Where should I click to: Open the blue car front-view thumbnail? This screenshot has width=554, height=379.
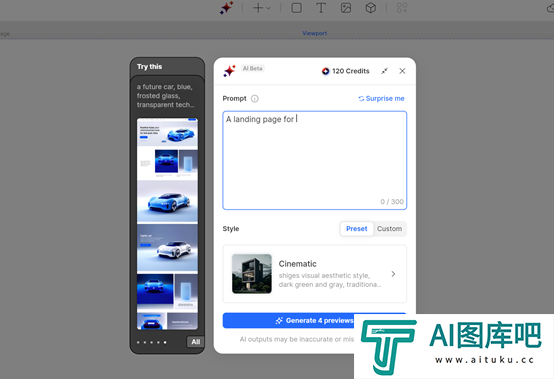(x=166, y=161)
